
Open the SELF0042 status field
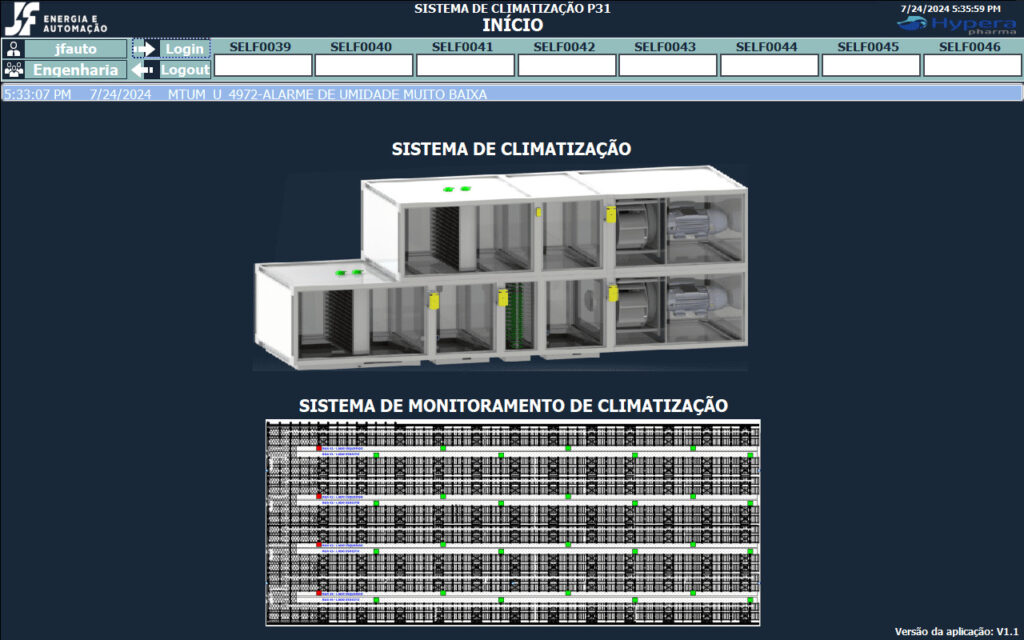[567, 65]
